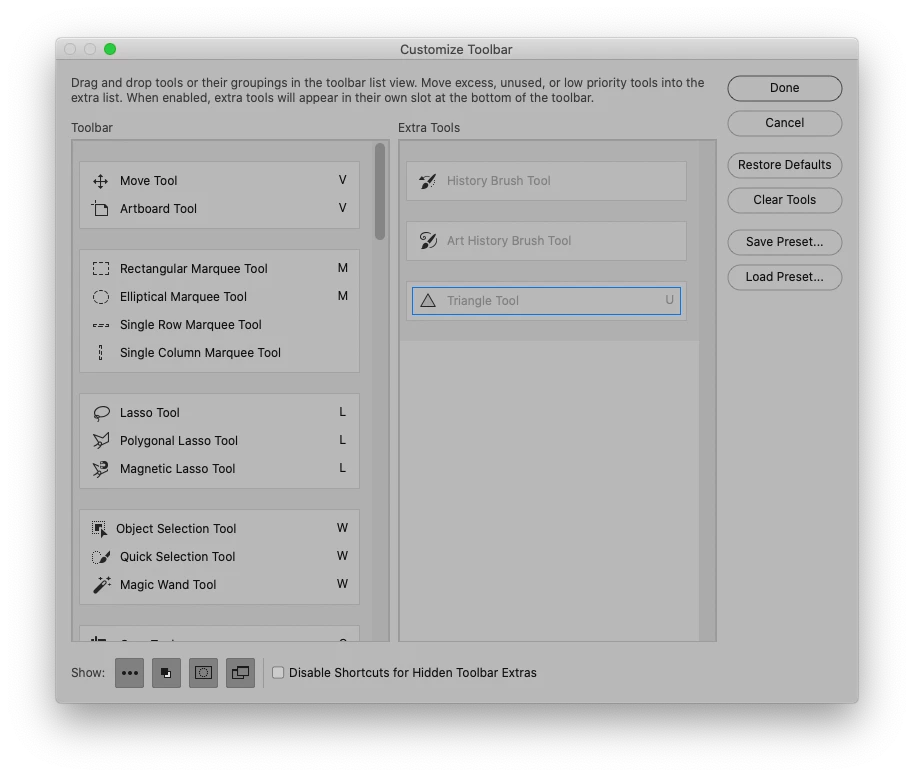914x777 pixels.
Task: Click the L shortcut beside Lasso Tool
Action: click(343, 413)
